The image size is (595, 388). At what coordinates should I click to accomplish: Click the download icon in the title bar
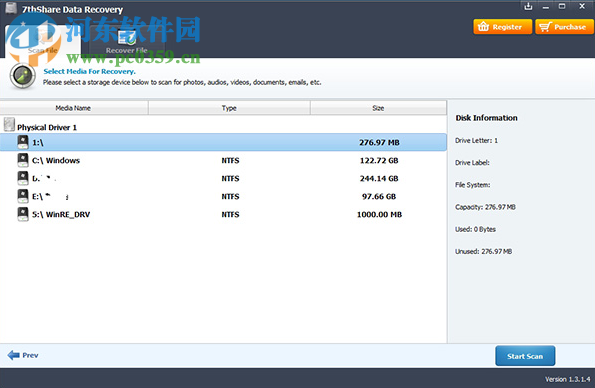coord(528,6)
